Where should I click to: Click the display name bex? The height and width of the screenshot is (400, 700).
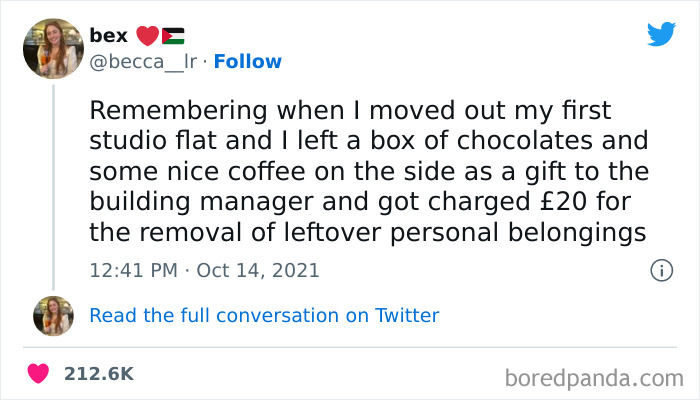(109, 35)
